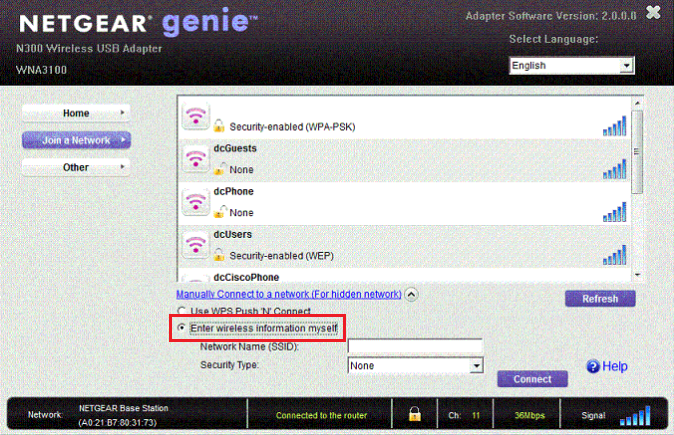Click the dcPhone network Wi-Fi icon
Image resolution: width=674 pixels, height=435 pixels.
click(195, 202)
